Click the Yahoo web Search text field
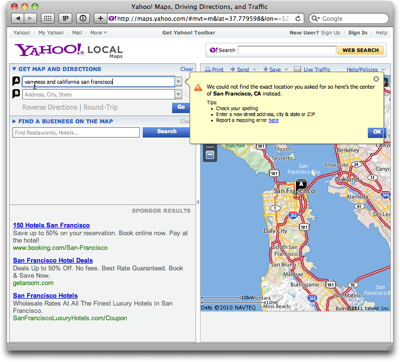Screen dimensions: 400x362 [287, 50]
